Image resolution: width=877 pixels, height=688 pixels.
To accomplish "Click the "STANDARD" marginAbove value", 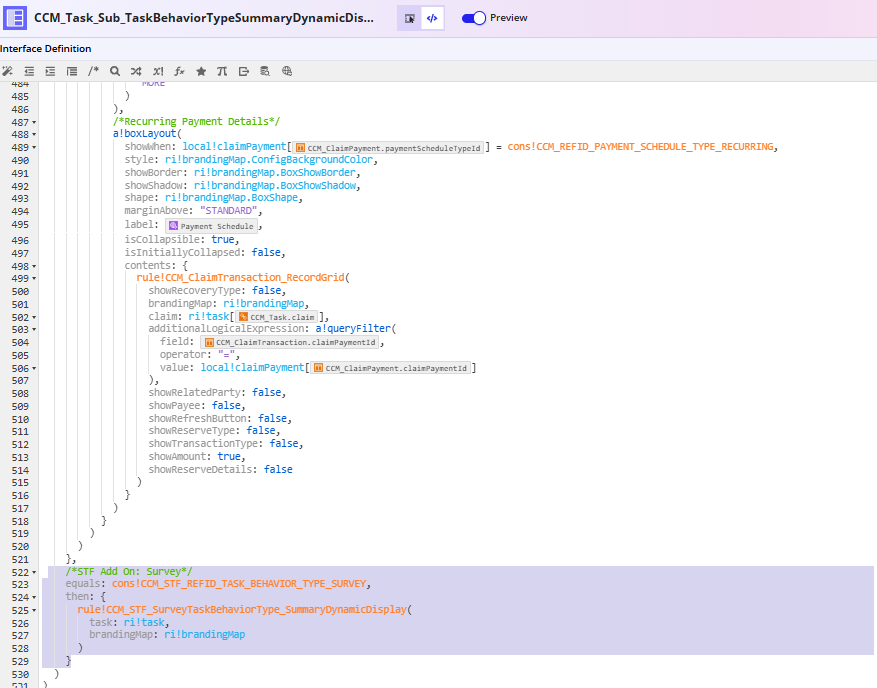I will [x=228, y=210].
